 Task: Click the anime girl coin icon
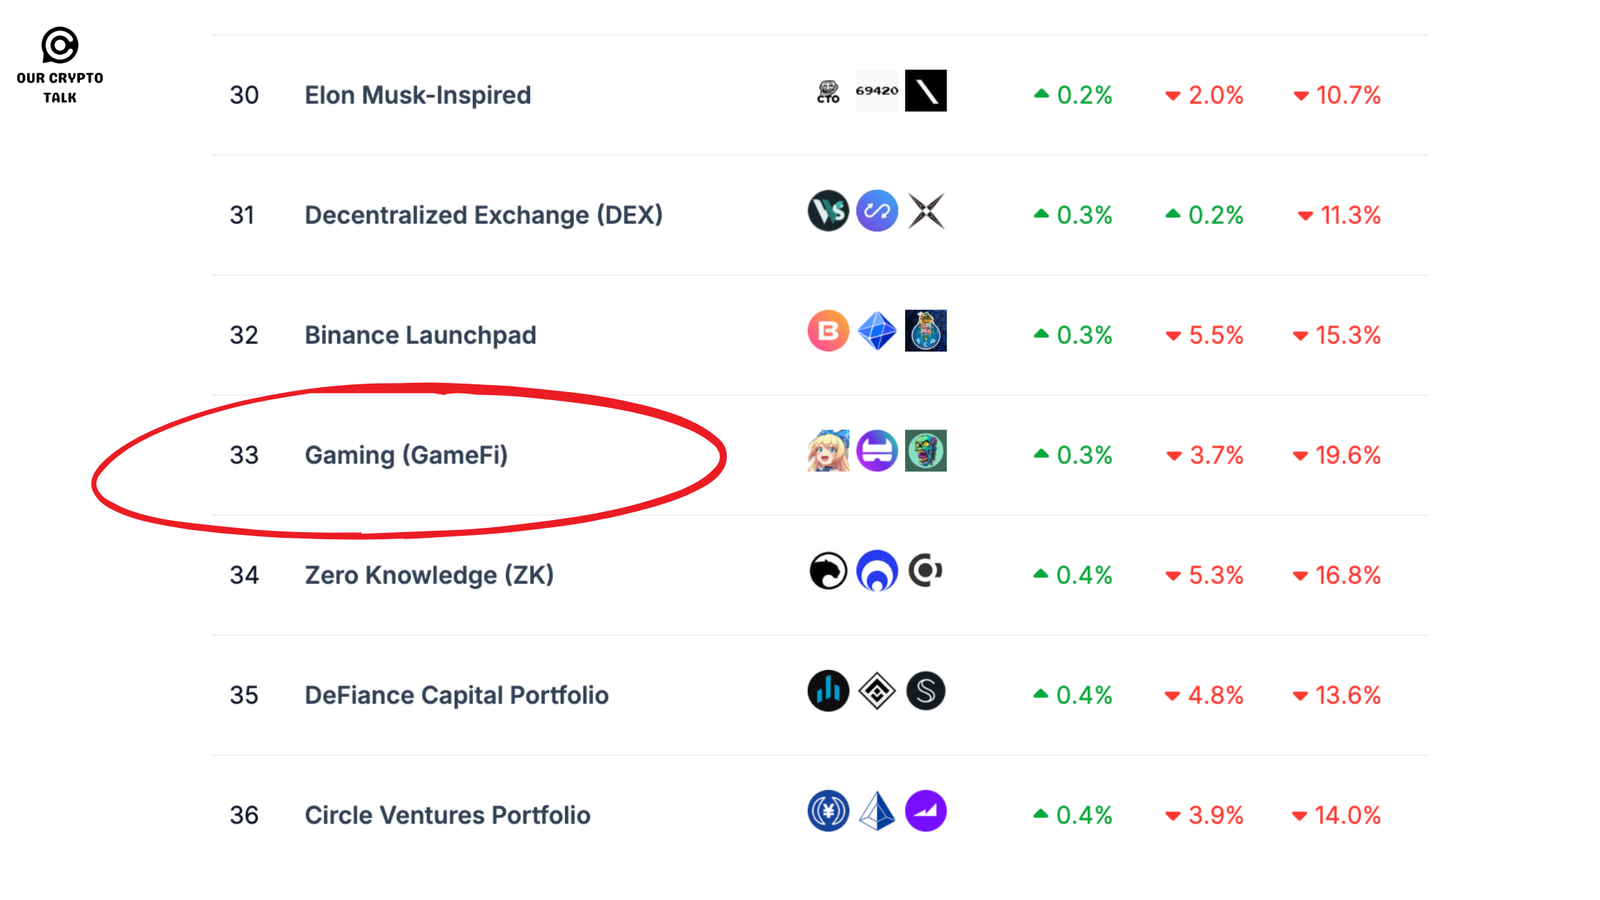[x=828, y=451]
